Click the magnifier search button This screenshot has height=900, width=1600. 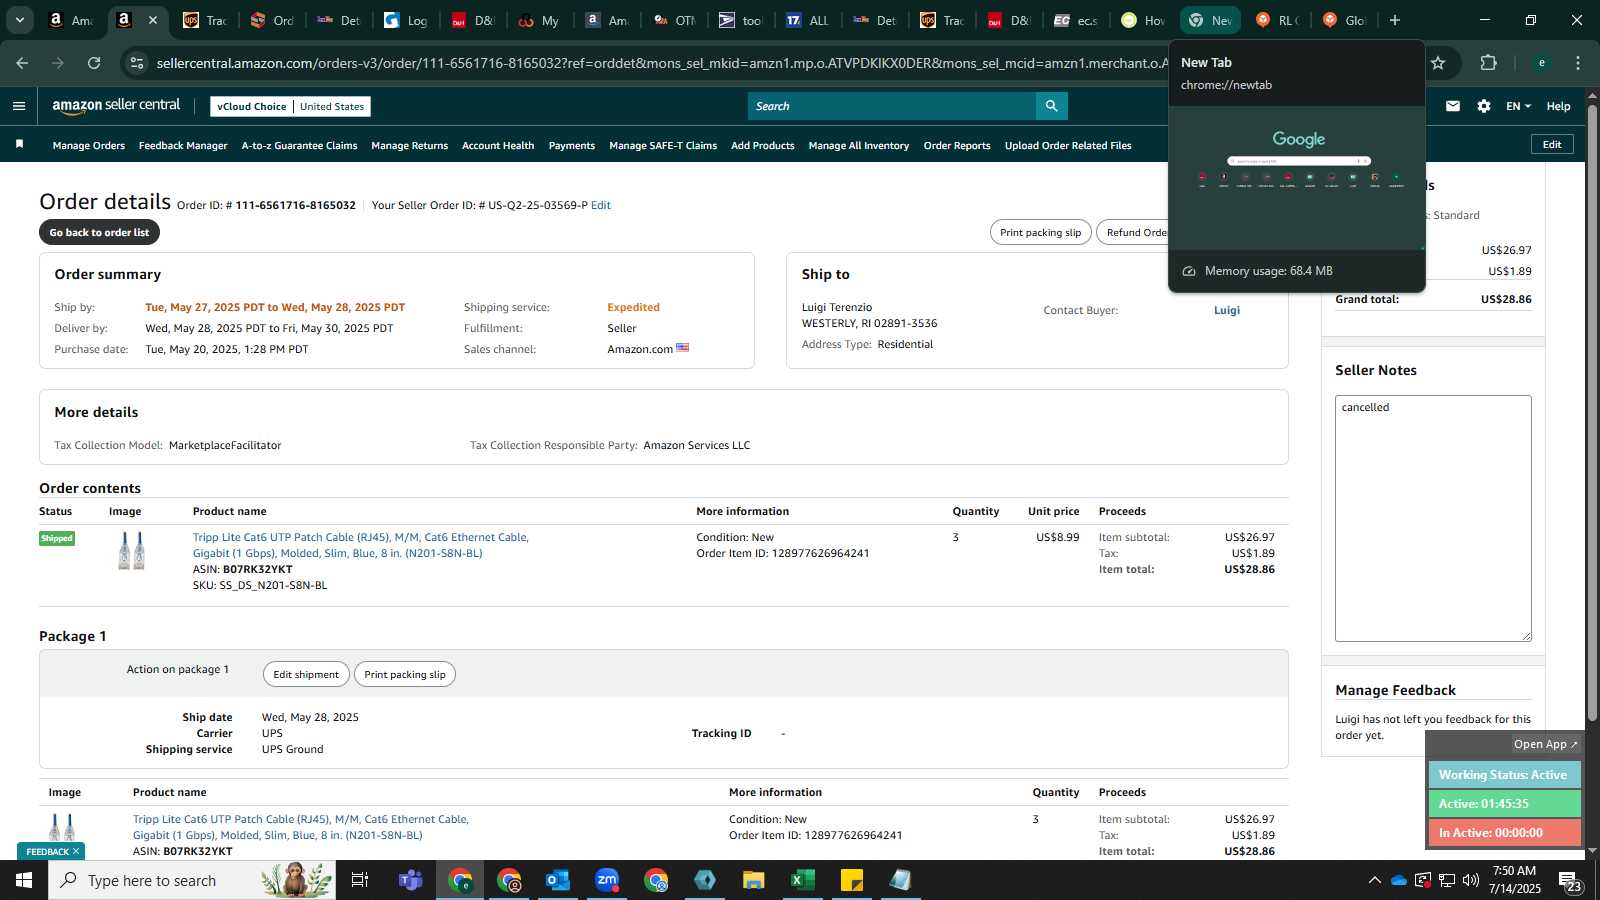(1051, 106)
